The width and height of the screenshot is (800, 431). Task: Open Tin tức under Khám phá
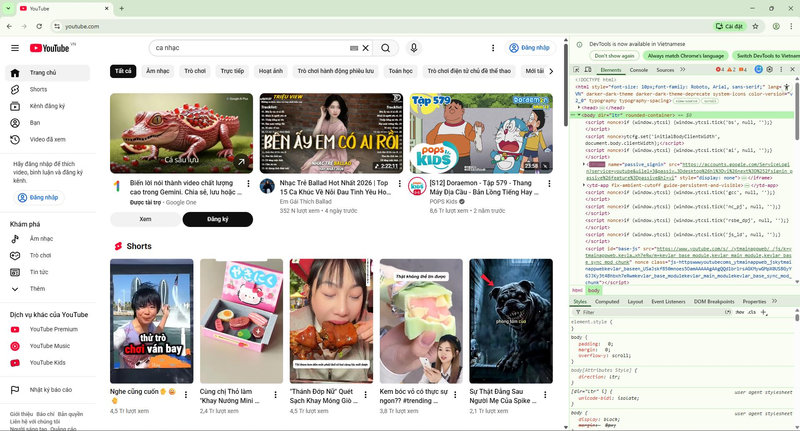point(47,272)
